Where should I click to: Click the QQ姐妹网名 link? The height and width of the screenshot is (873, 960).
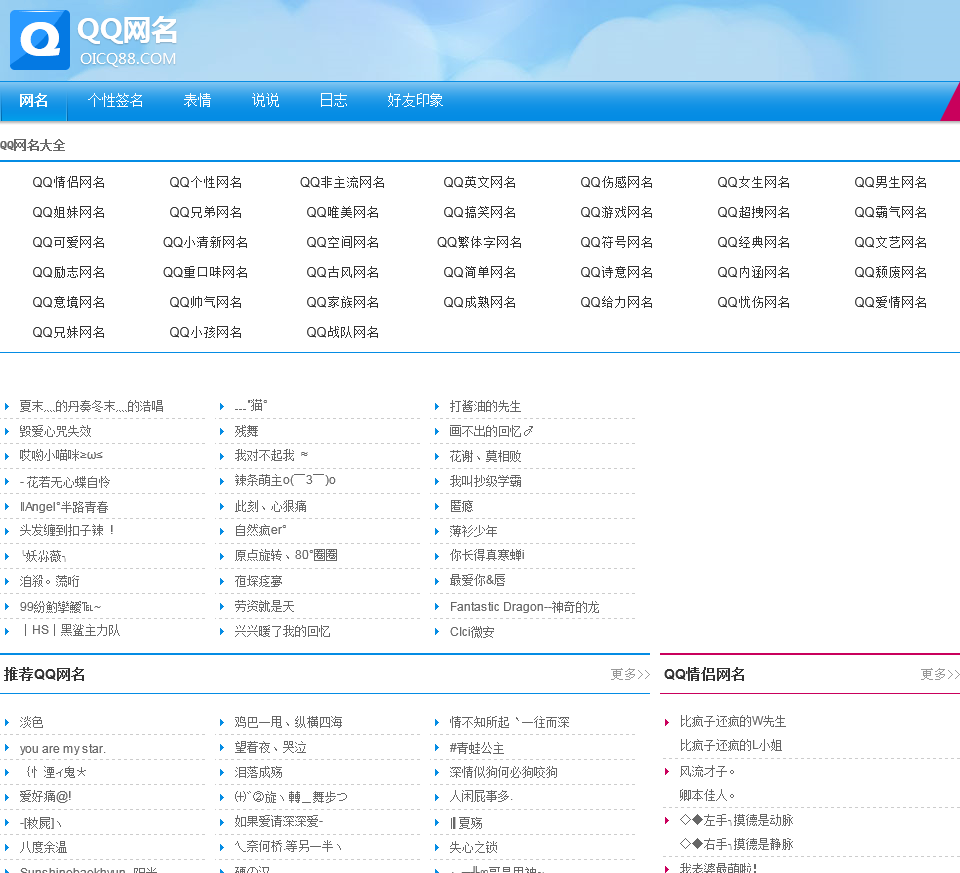pos(69,212)
